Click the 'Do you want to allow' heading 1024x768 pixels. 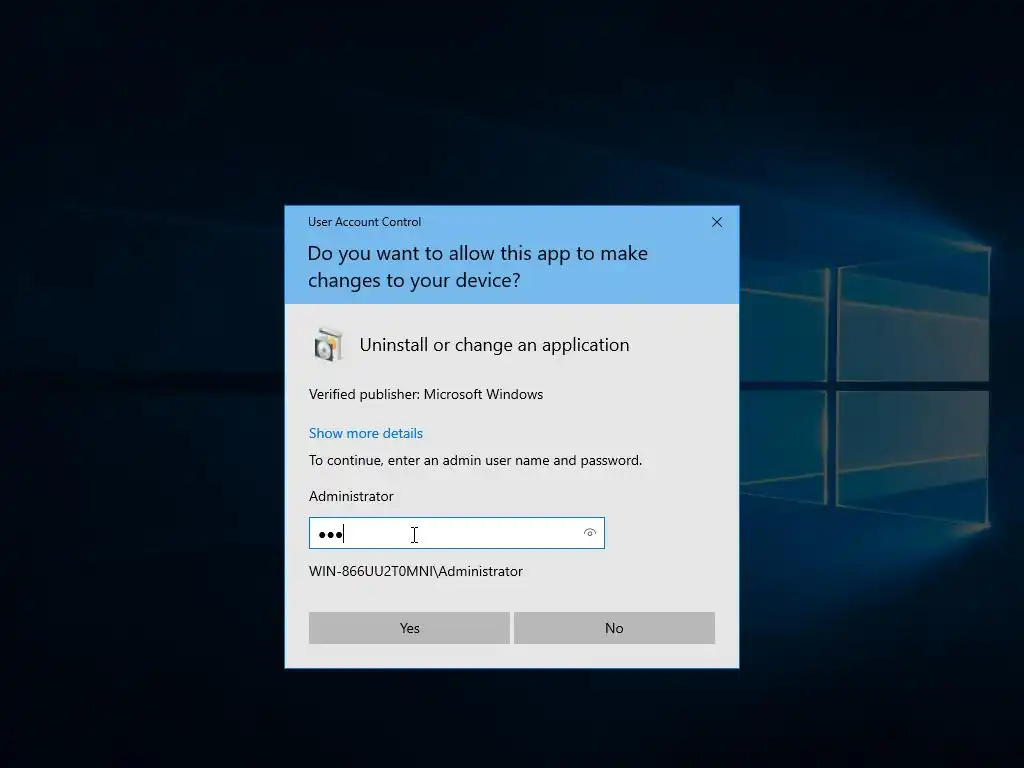[478, 266]
